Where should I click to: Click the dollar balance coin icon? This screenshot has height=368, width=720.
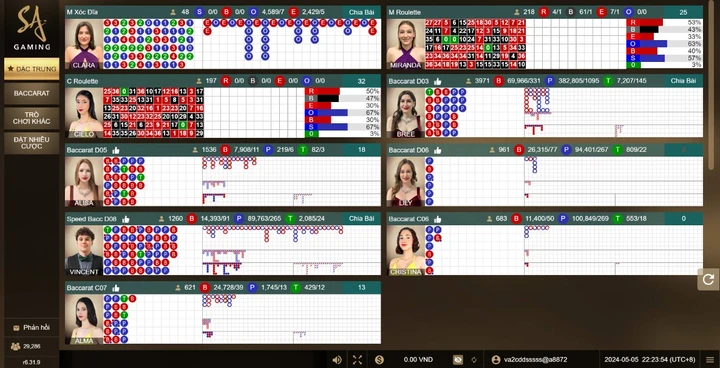pos(379,360)
